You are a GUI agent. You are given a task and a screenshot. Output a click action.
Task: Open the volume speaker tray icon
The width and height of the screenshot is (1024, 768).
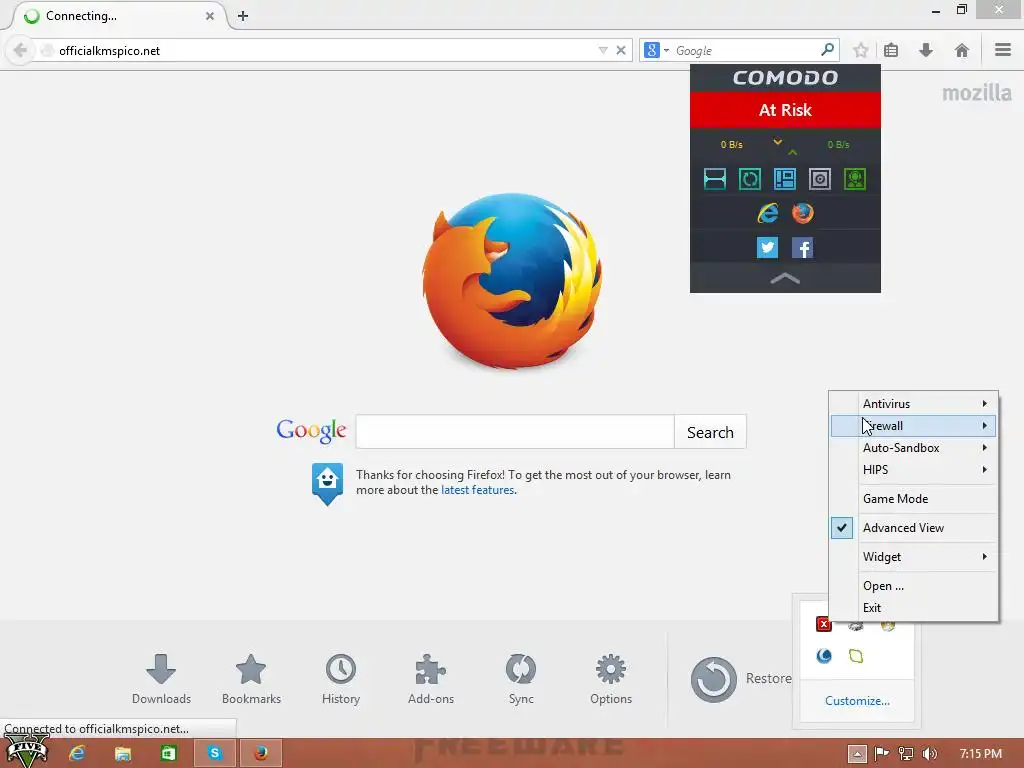(930, 754)
